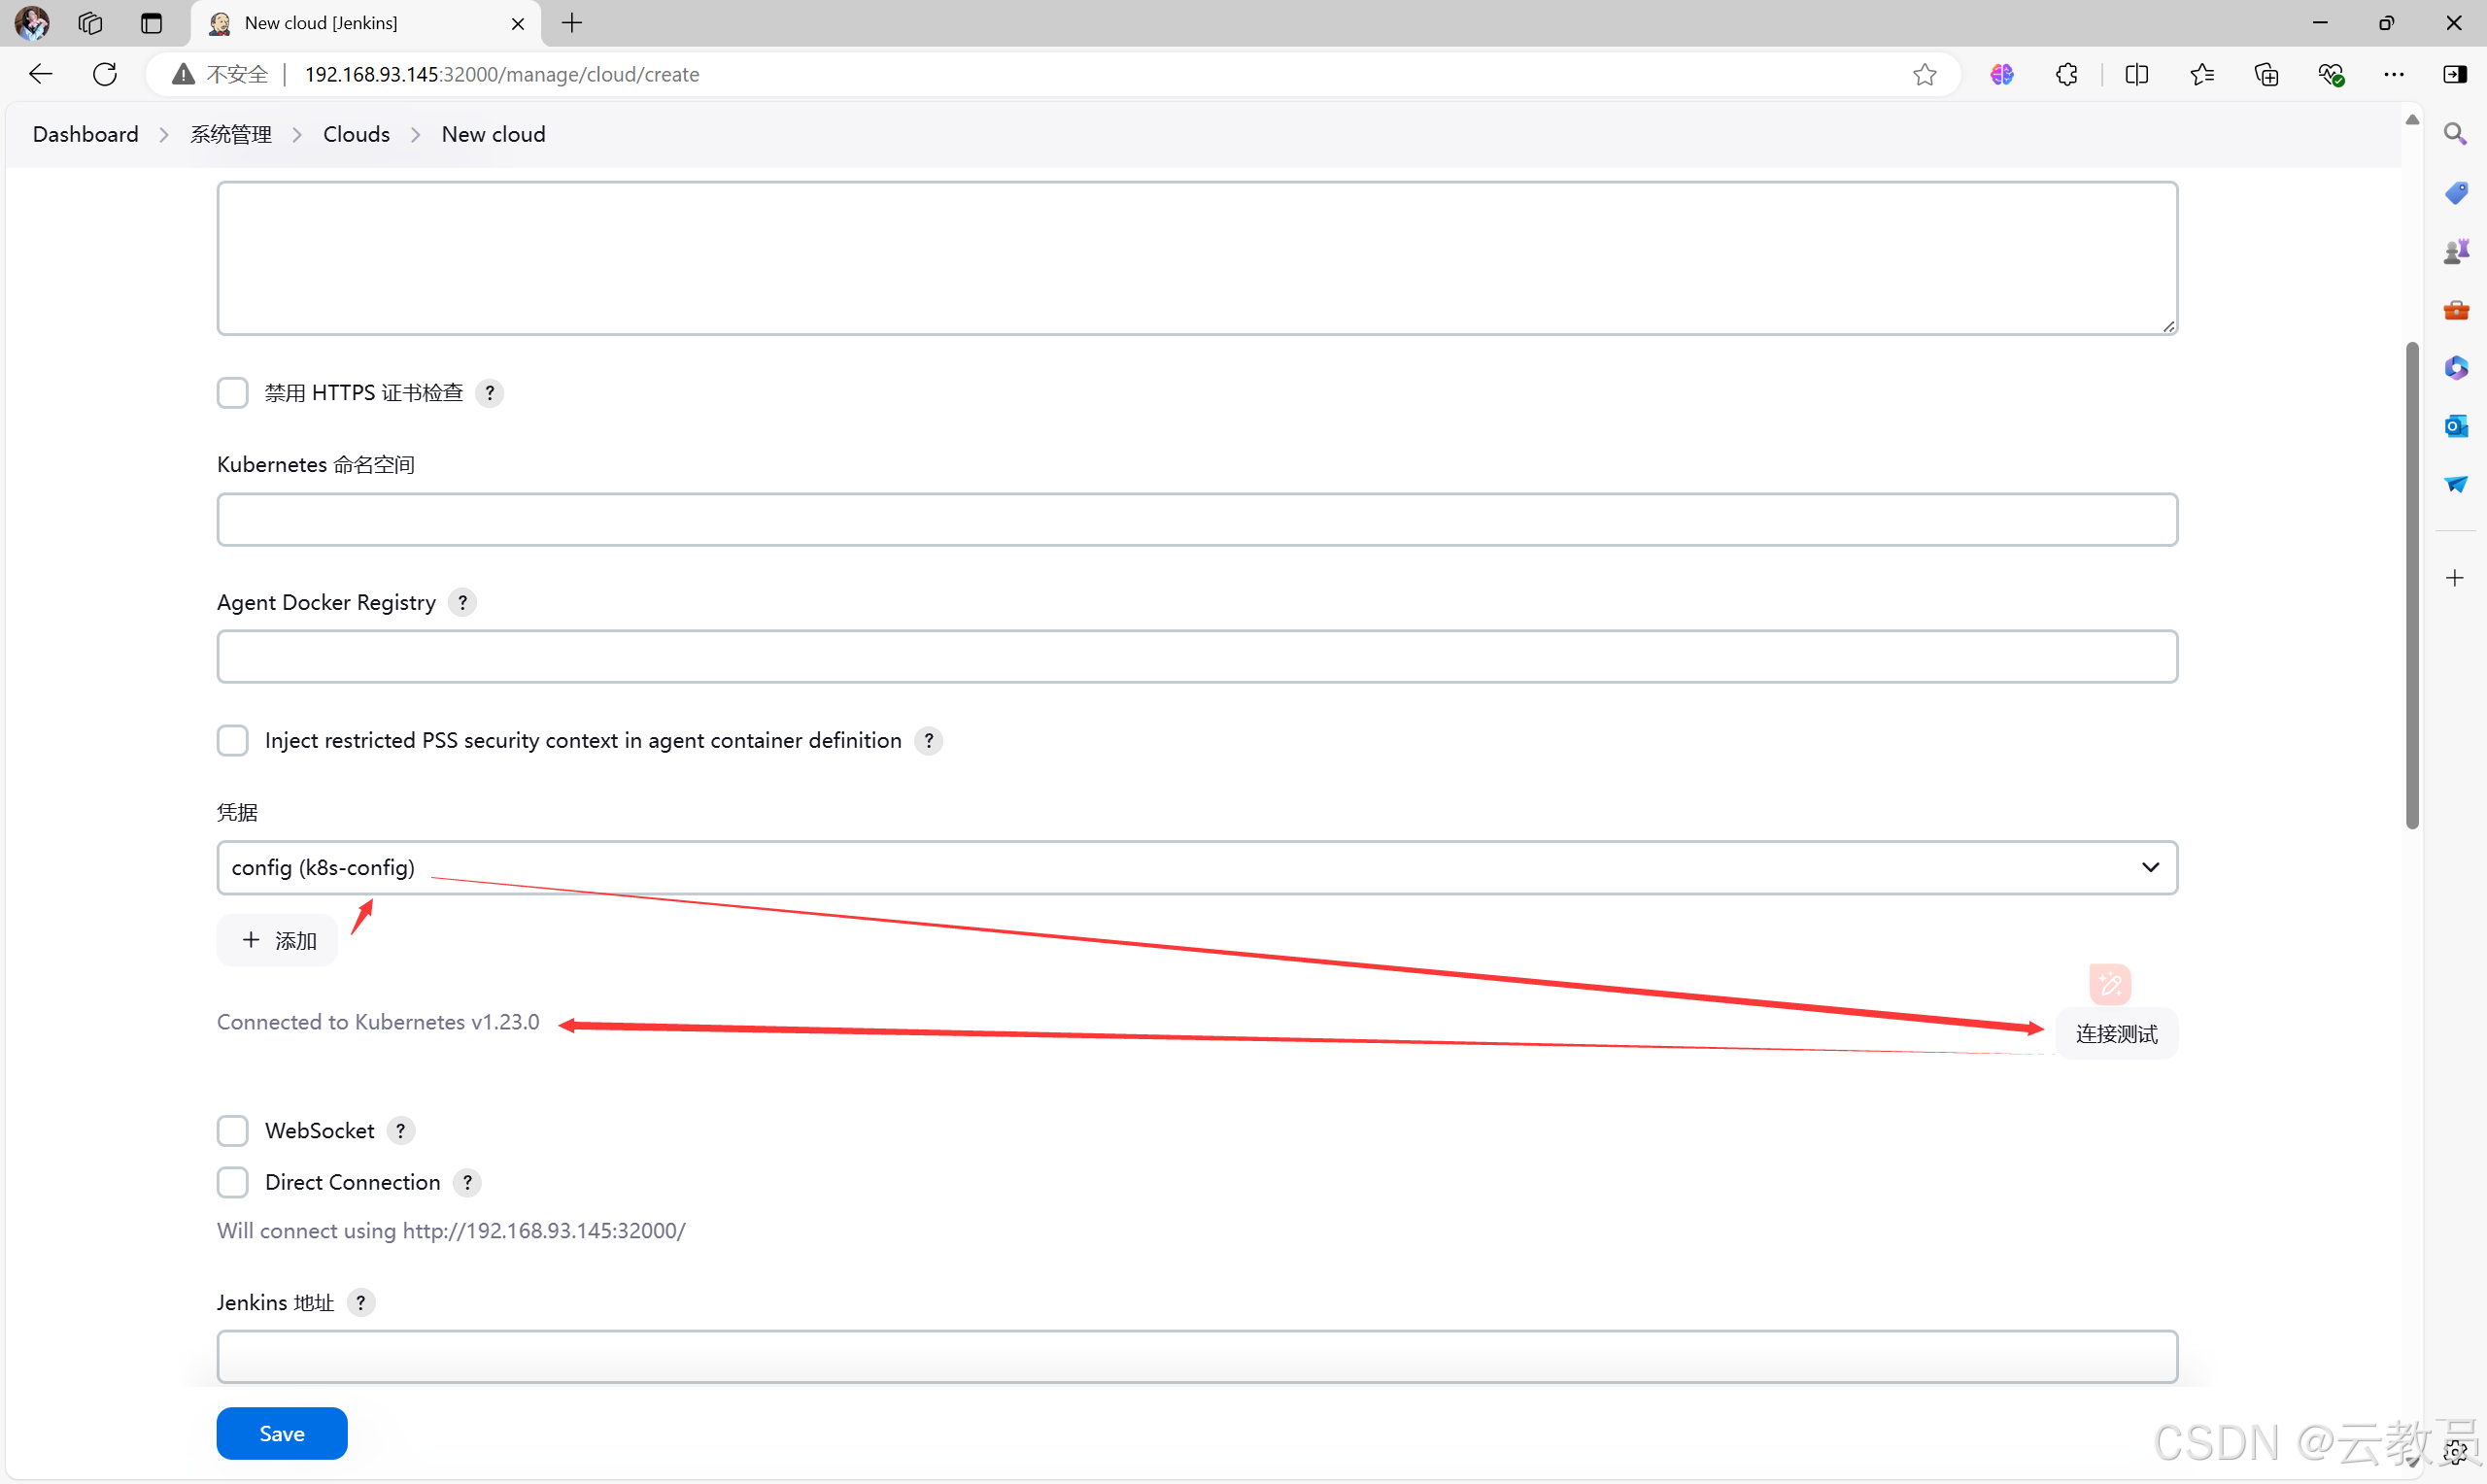Focus the Kubernetes 命名空间 input
Image resolution: width=2487 pixels, height=1484 pixels.
(x=1197, y=519)
